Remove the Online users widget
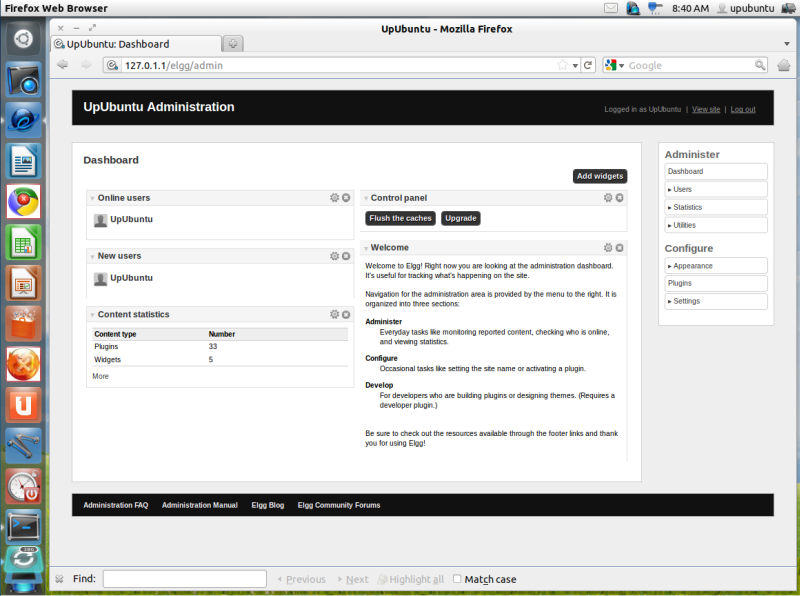 tap(346, 197)
